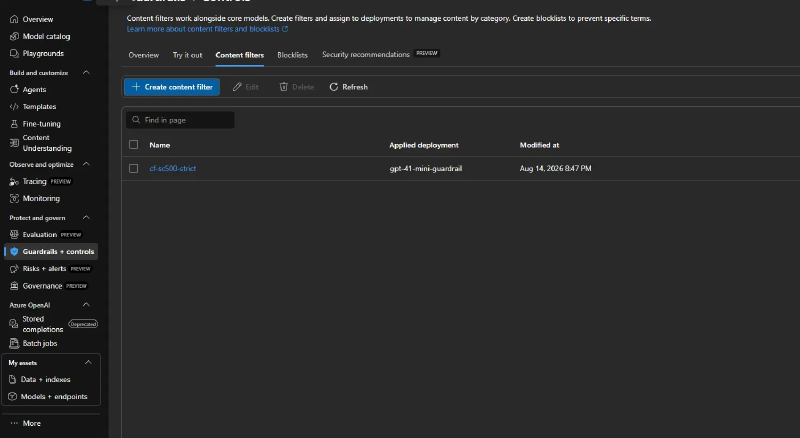Collapse the Build and customize section
The height and width of the screenshot is (438, 800).
(86, 72)
